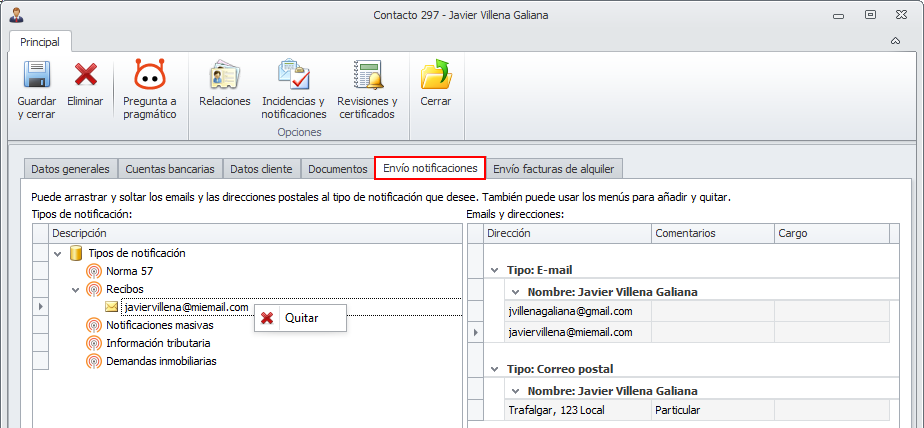Maximize the contact window

point(870,15)
